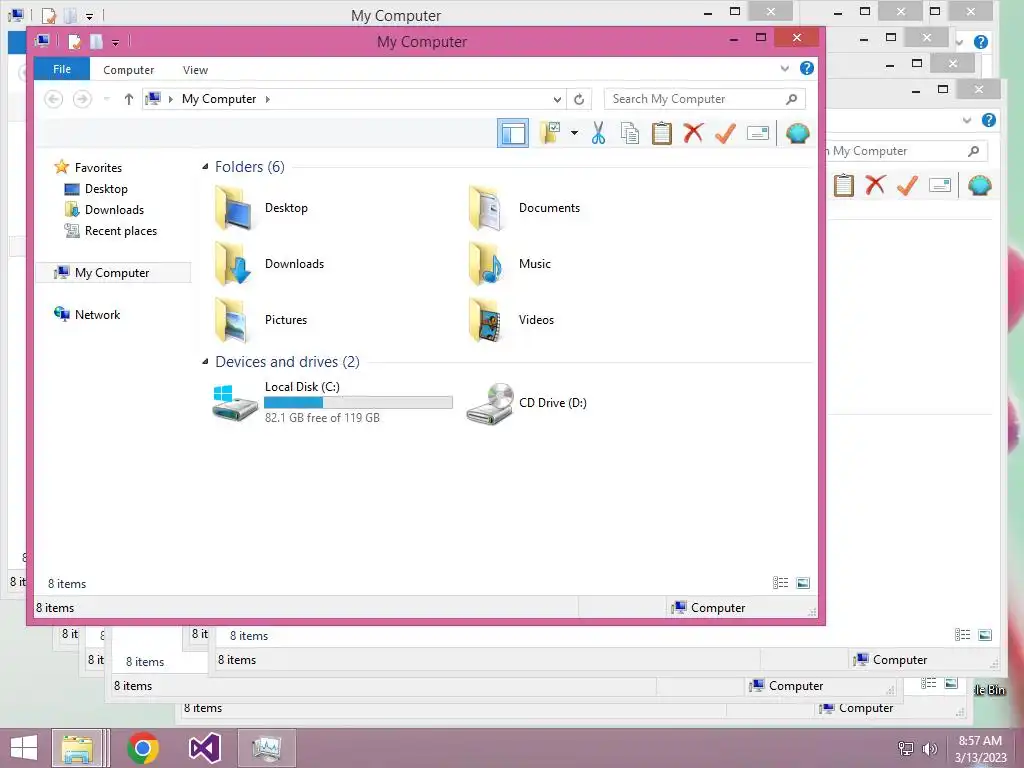Go back with the Back arrow
This screenshot has height=768, width=1024.
point(54,99)
